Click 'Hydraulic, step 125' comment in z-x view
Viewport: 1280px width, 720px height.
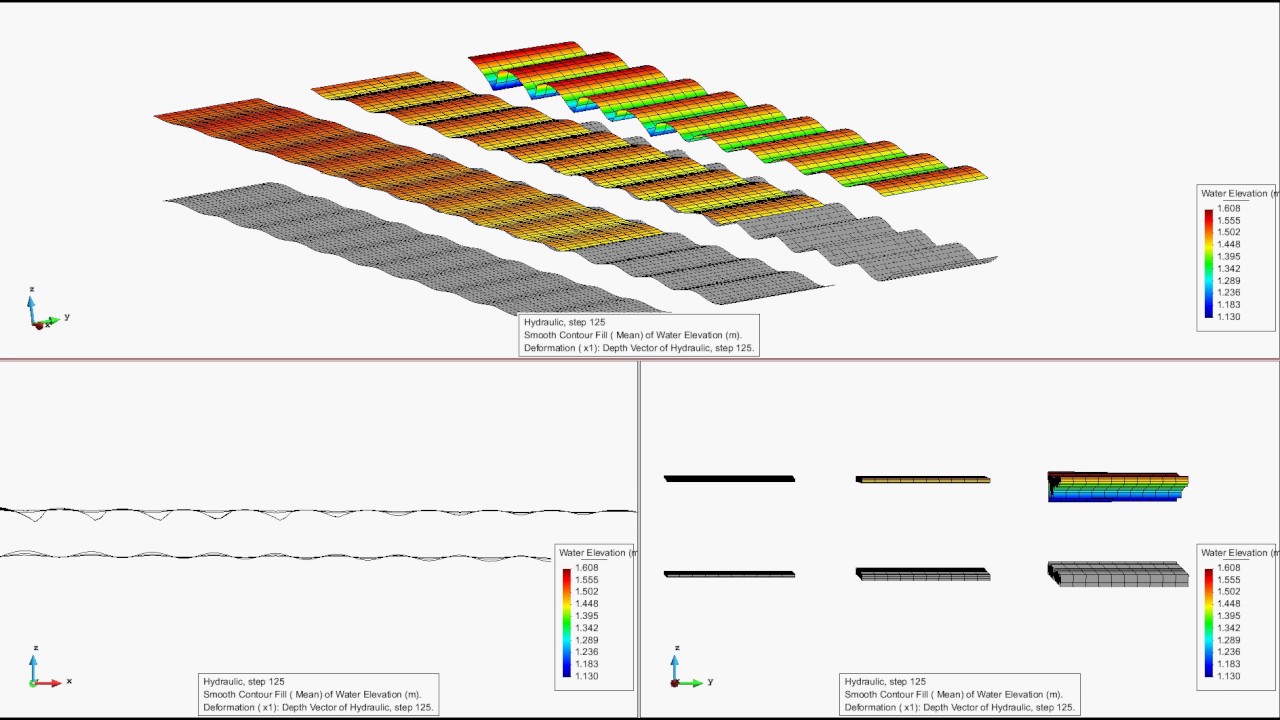point(243,682)
